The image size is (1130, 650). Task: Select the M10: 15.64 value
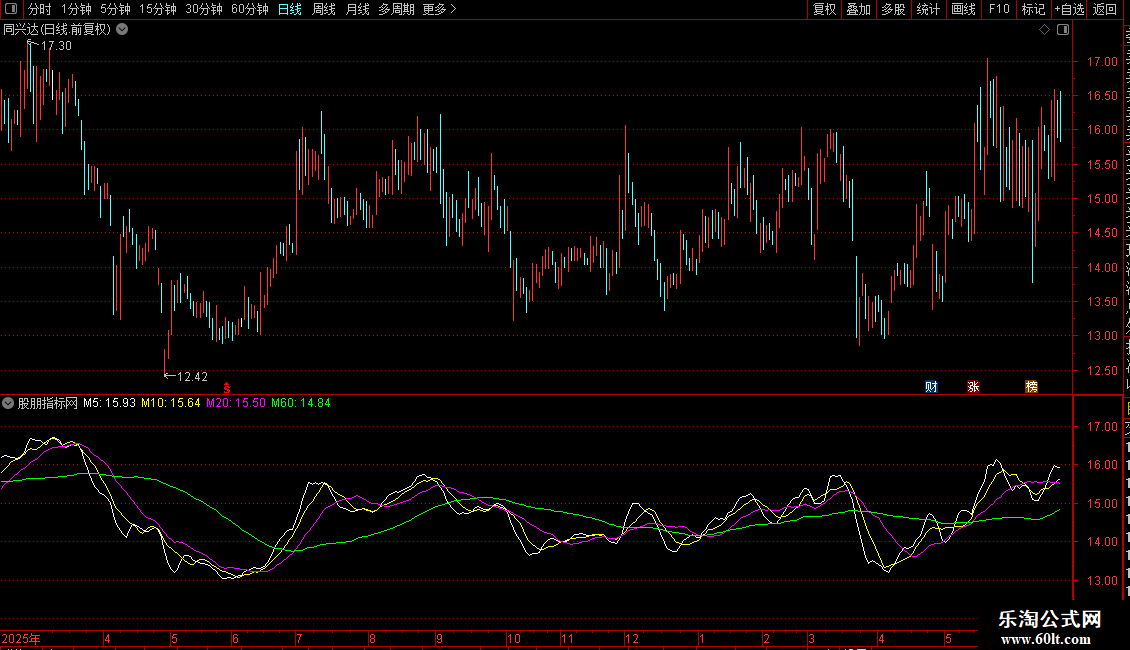(171, 404)
